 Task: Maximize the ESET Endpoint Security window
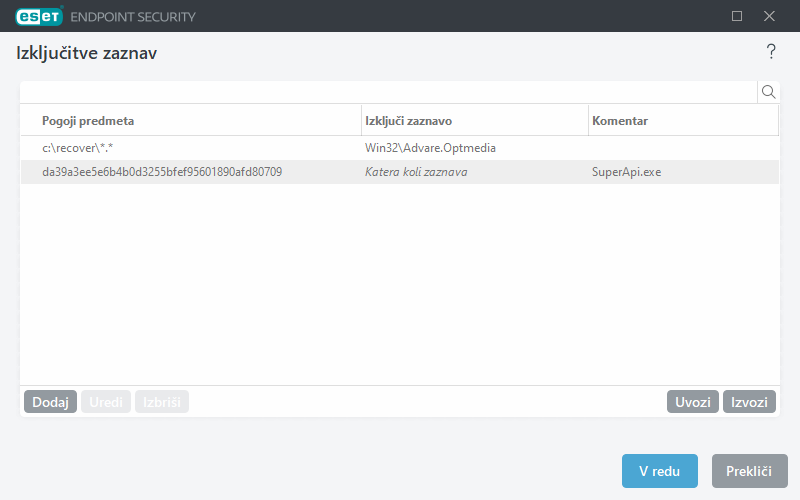(737, 16)
